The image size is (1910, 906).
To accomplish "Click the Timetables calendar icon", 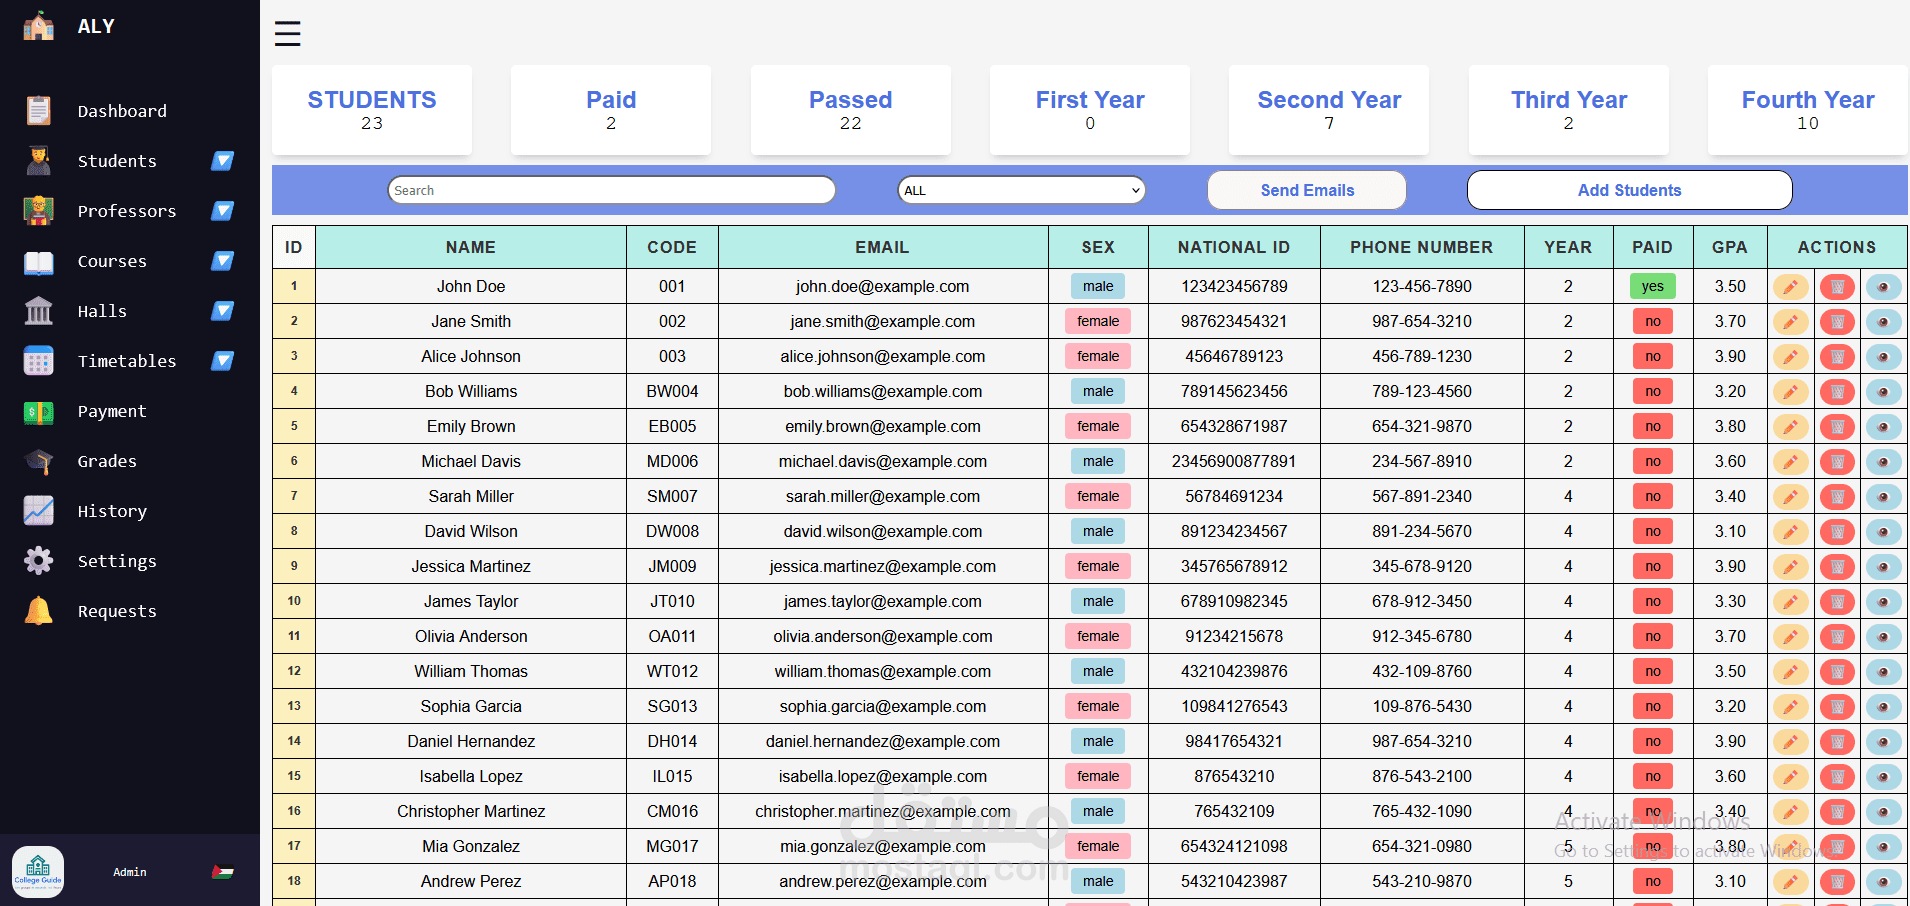I will (39, 361).
